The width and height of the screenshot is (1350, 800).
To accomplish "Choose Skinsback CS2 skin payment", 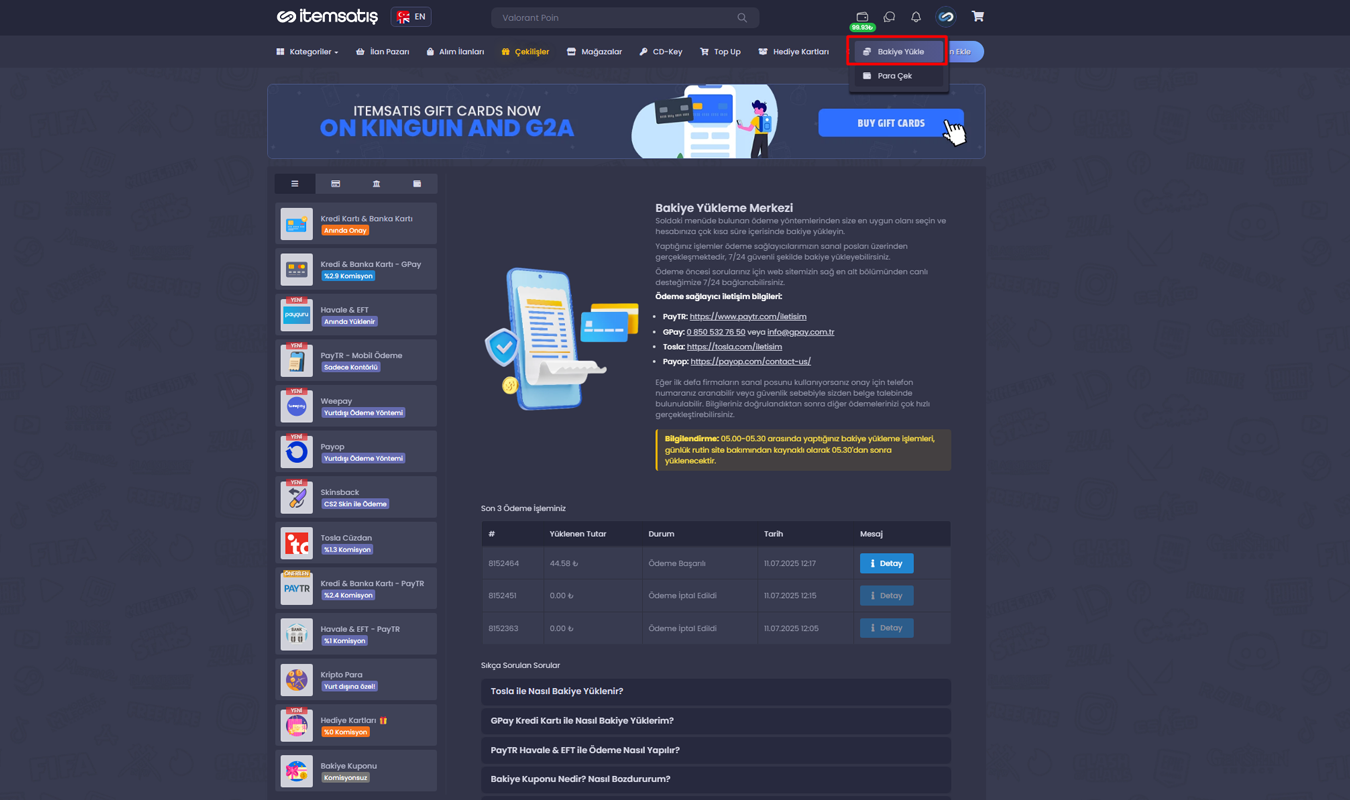I will click(356, 498).
